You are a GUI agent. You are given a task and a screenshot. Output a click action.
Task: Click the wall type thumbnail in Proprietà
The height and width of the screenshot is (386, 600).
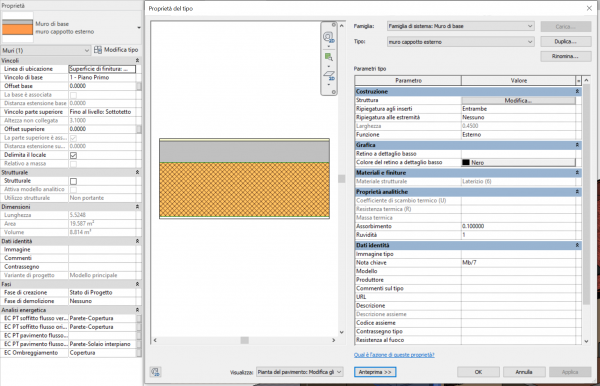[18, 27]
